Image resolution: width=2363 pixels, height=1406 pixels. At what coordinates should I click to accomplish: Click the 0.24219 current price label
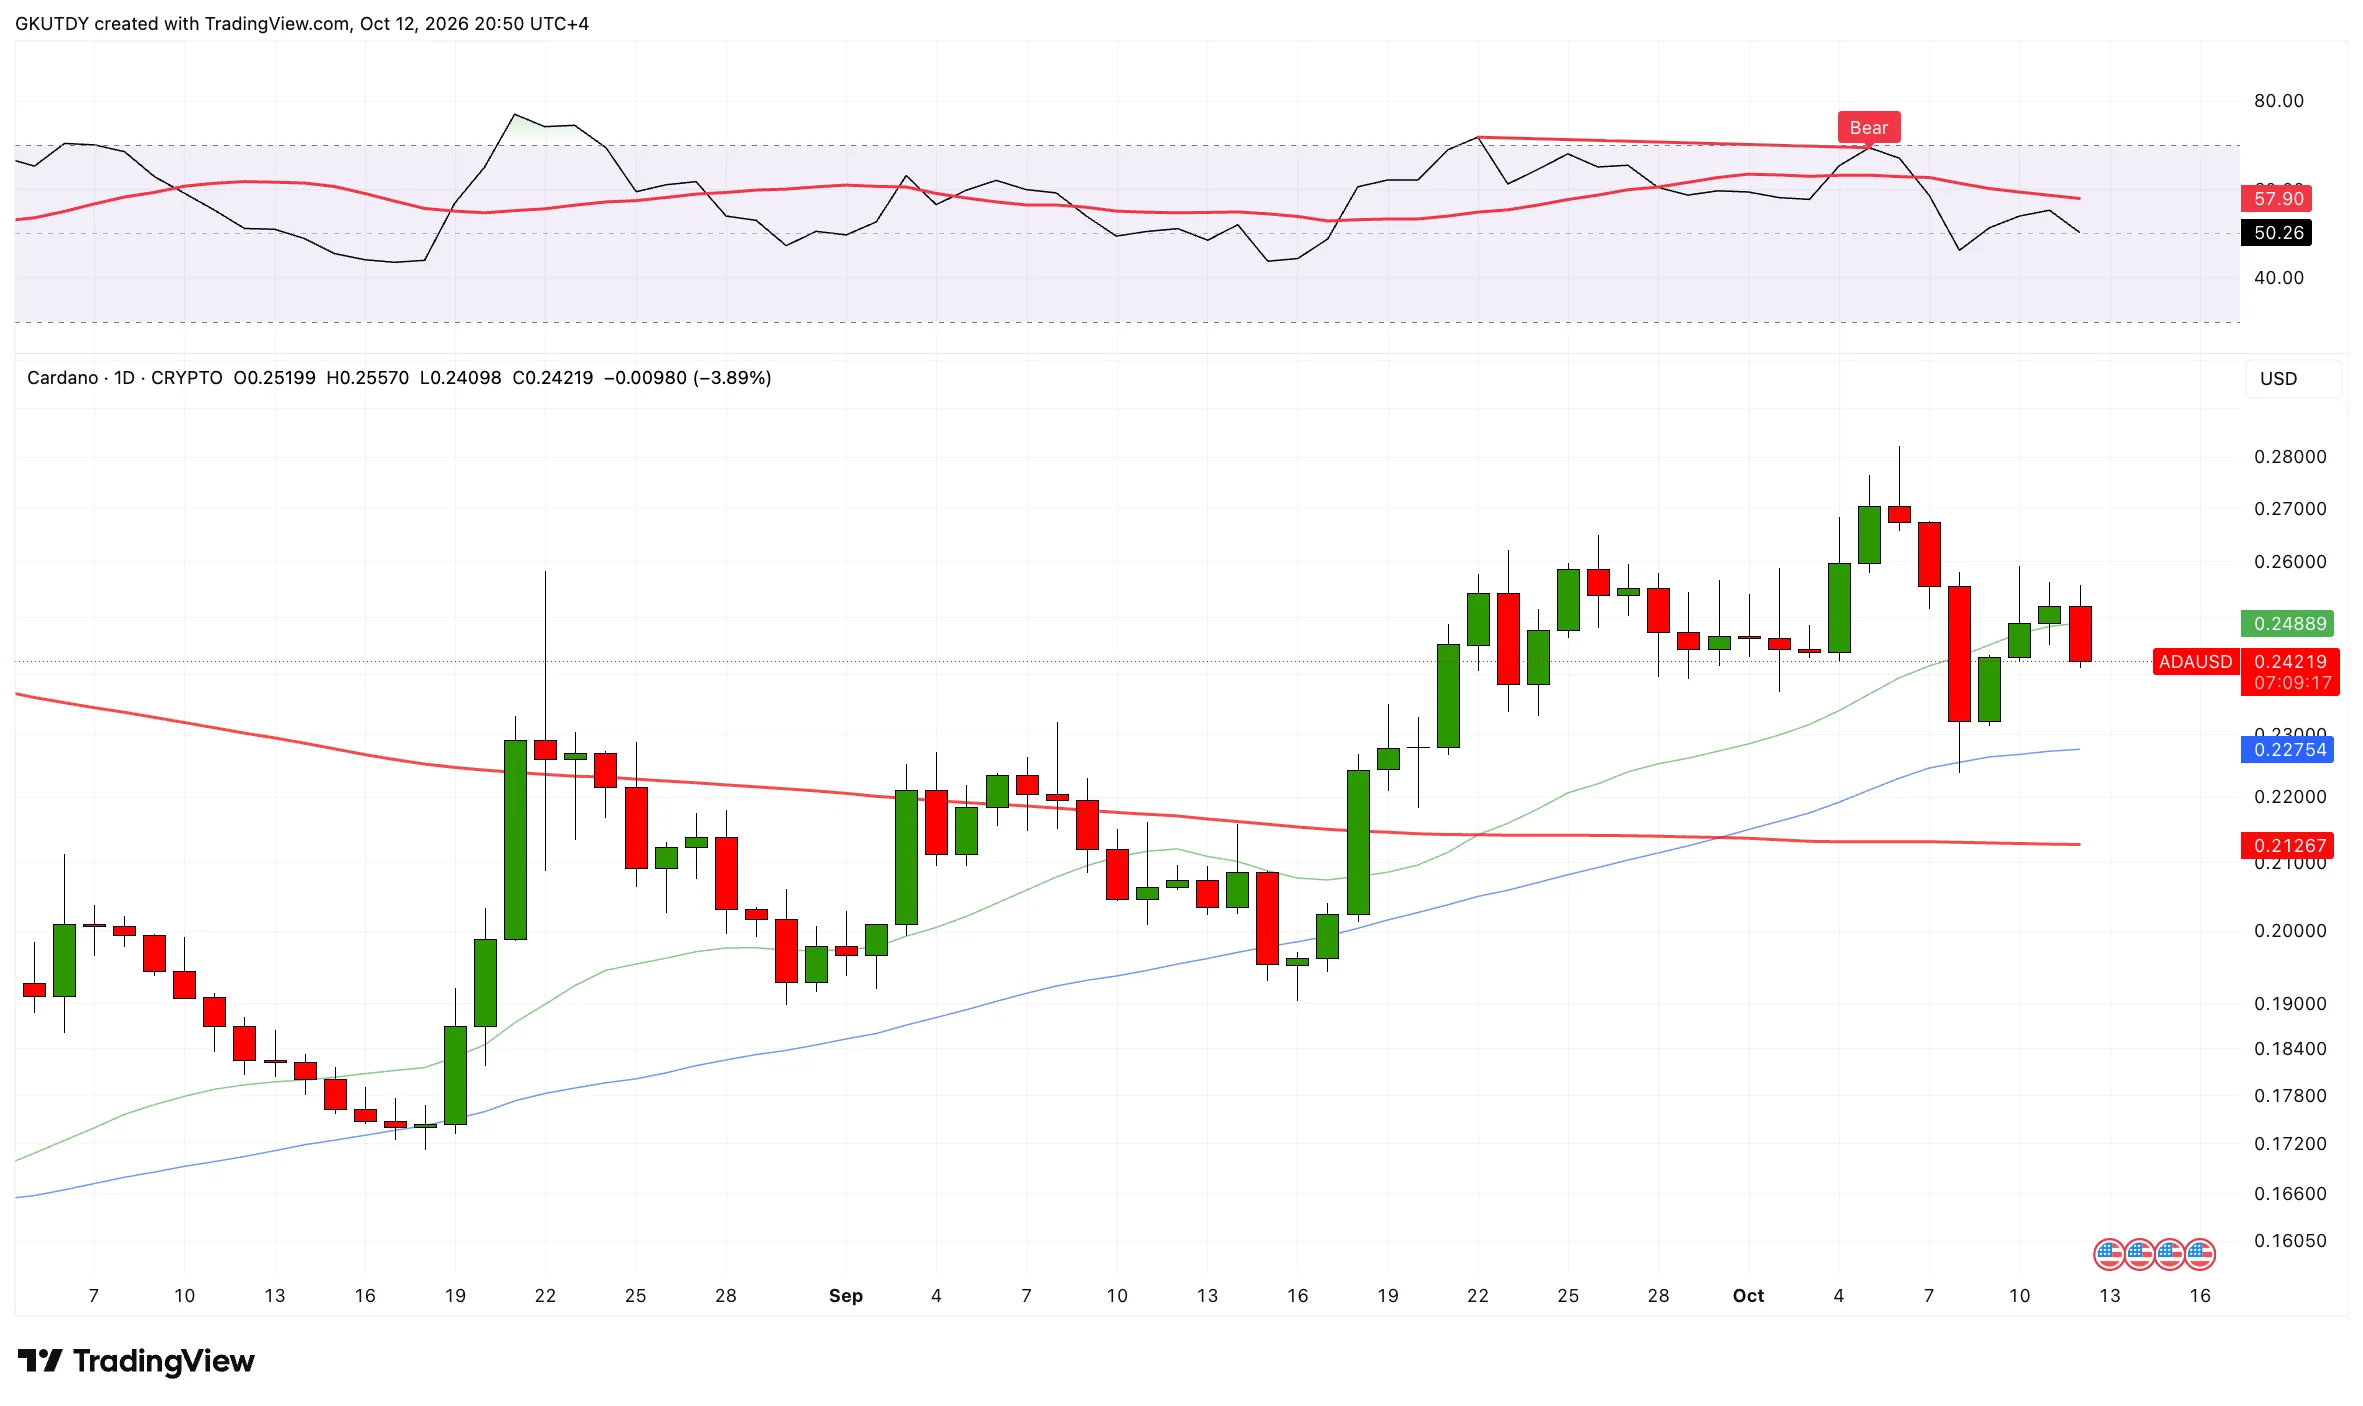2290,662
